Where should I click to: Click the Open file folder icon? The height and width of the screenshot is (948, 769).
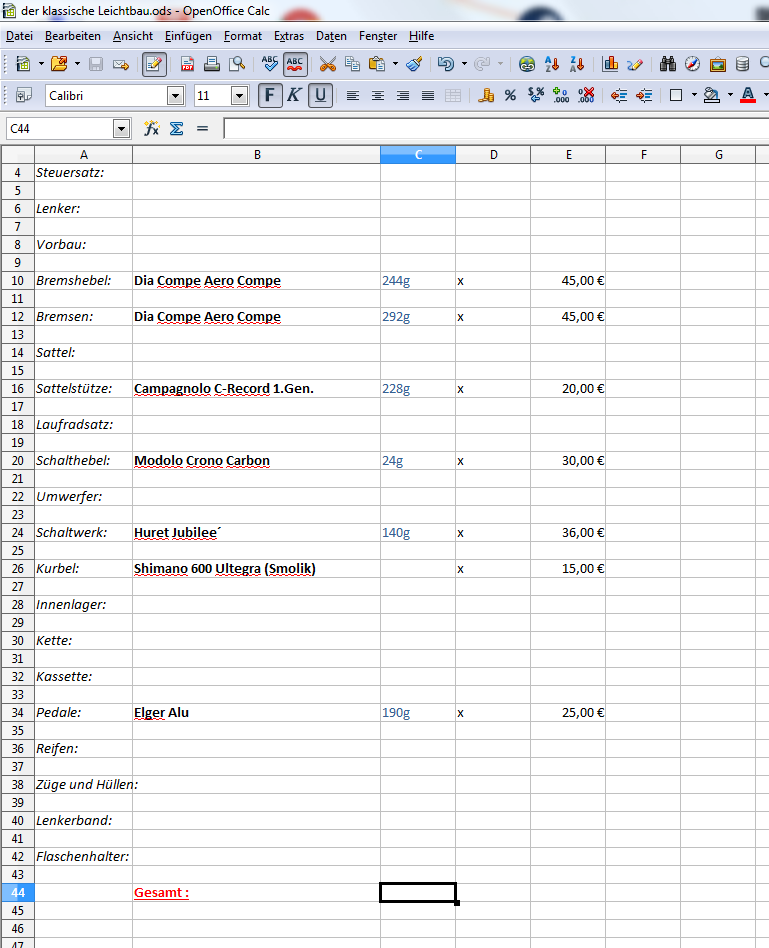[59, 63]
